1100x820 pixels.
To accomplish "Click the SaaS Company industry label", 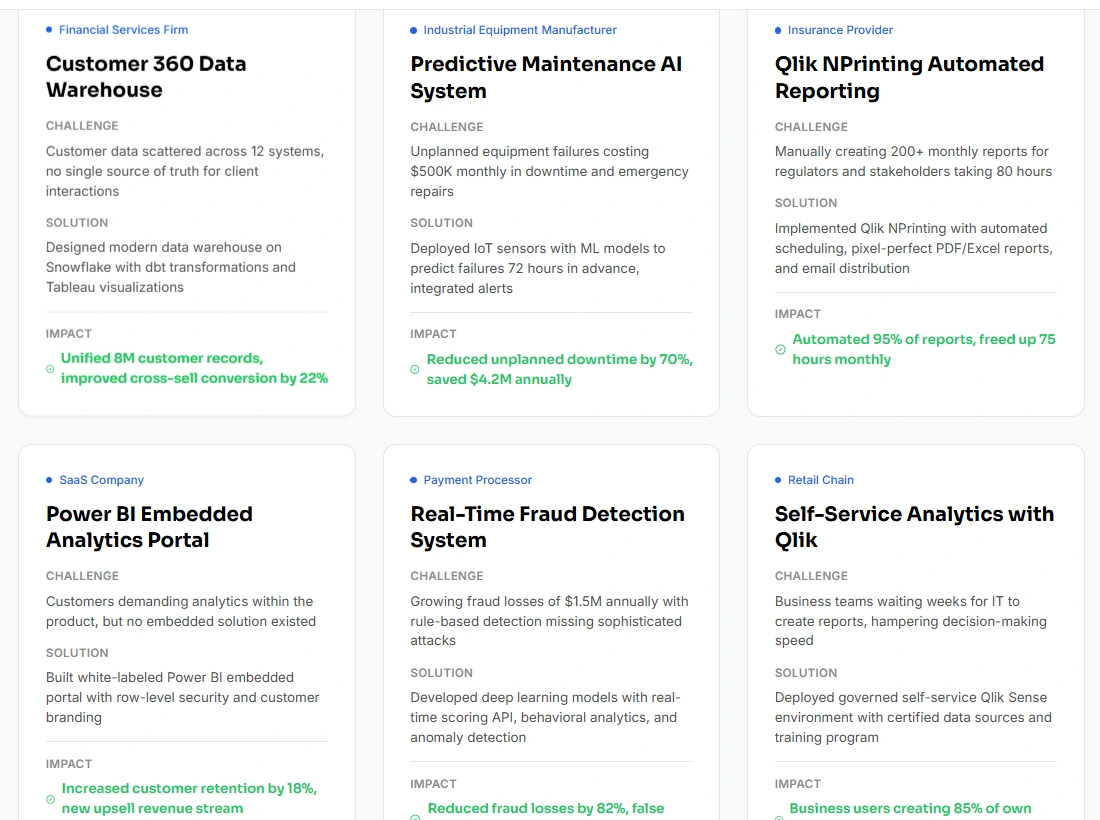I will point(101,480).
